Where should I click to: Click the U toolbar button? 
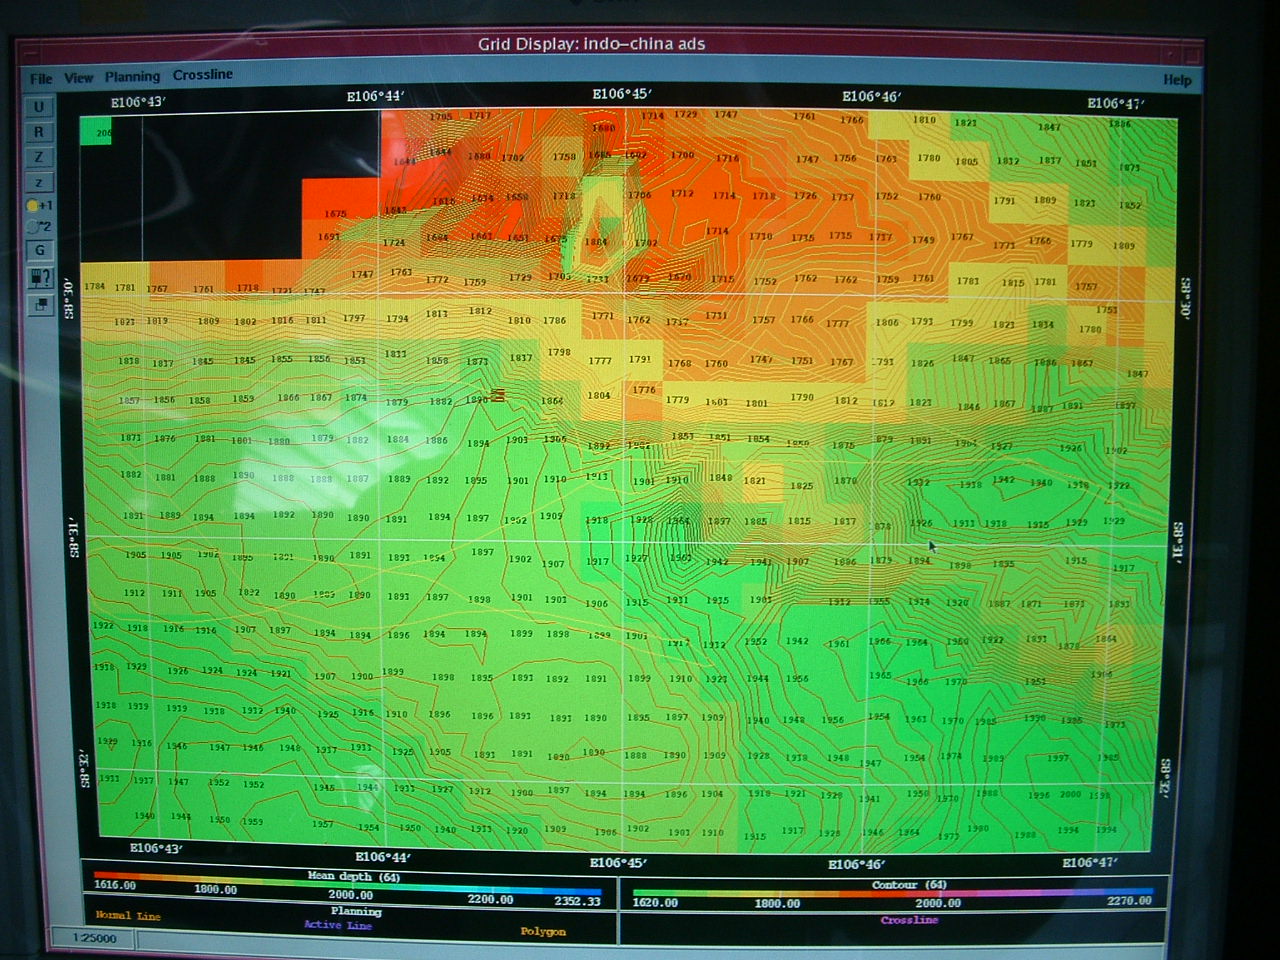point(39,107)
